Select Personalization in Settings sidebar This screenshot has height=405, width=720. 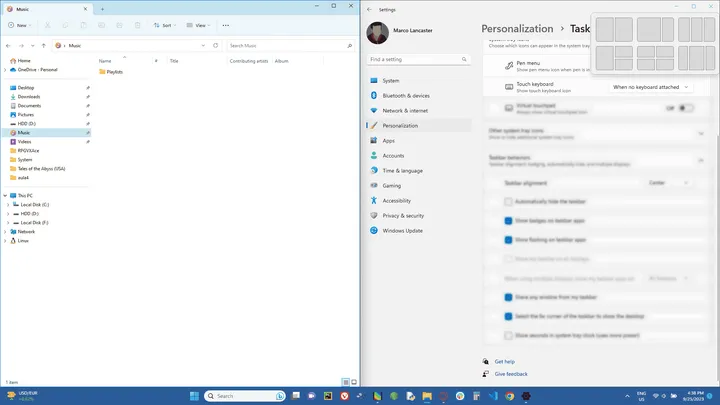(x=400, y=125)
